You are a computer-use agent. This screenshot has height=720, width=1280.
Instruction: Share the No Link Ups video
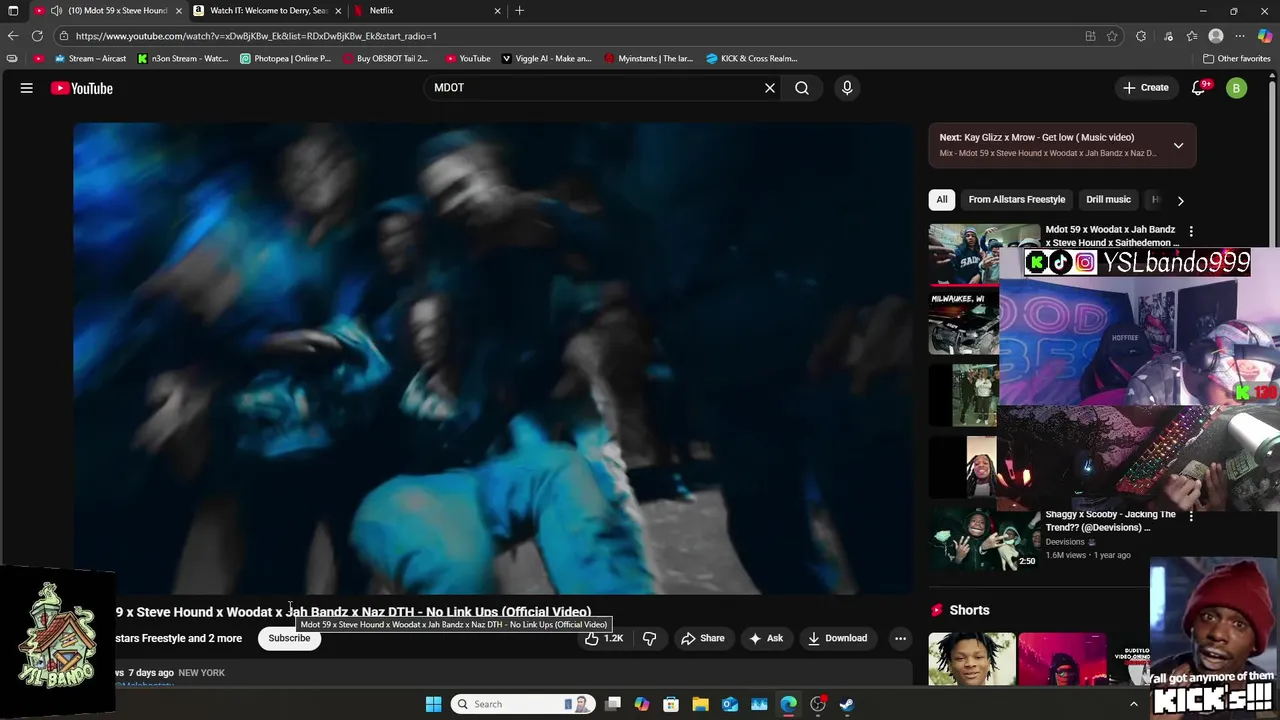point(703,638)
